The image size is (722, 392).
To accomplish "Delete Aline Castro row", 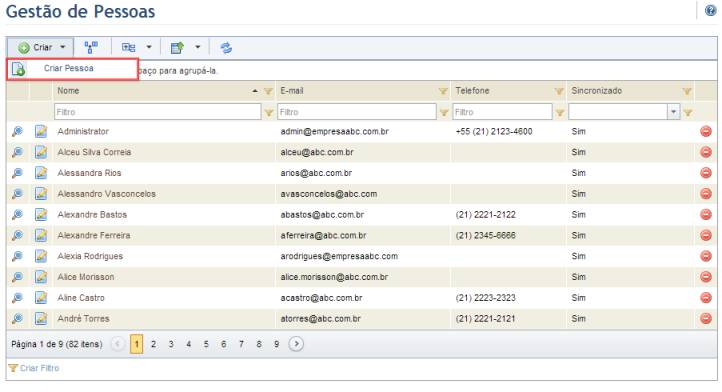I will (706, 298).
